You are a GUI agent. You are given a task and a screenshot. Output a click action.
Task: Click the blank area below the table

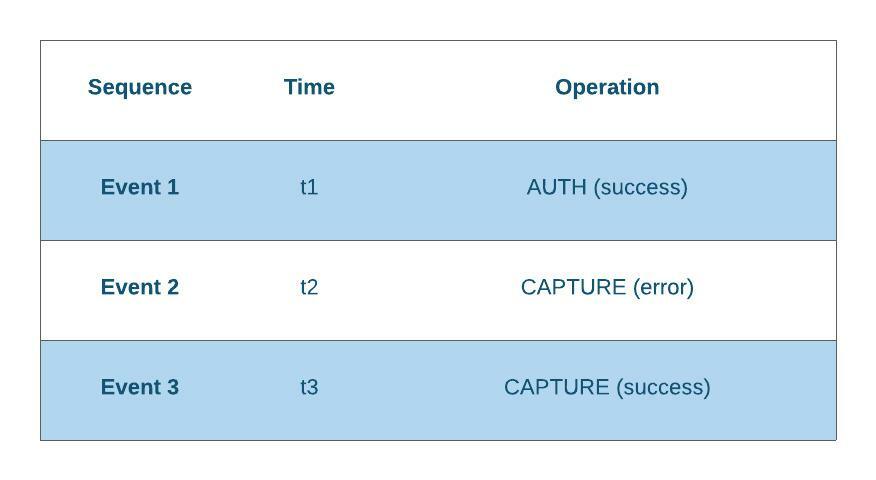tap(438, 461)
